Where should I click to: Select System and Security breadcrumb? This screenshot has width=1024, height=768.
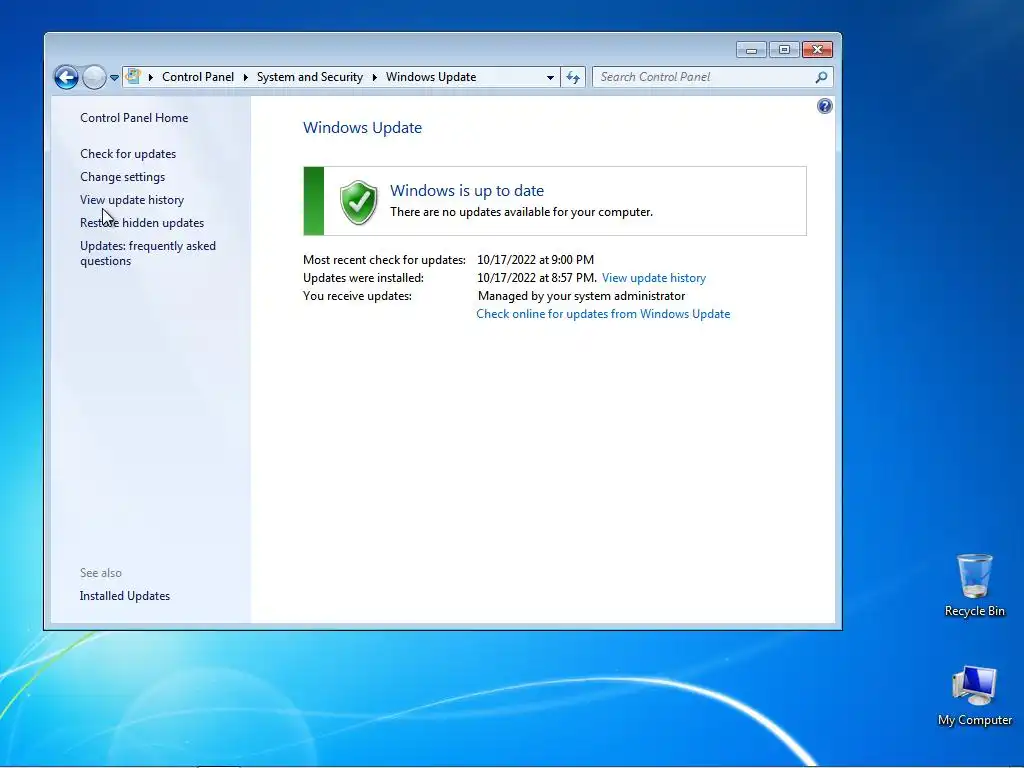coord(310,77)
